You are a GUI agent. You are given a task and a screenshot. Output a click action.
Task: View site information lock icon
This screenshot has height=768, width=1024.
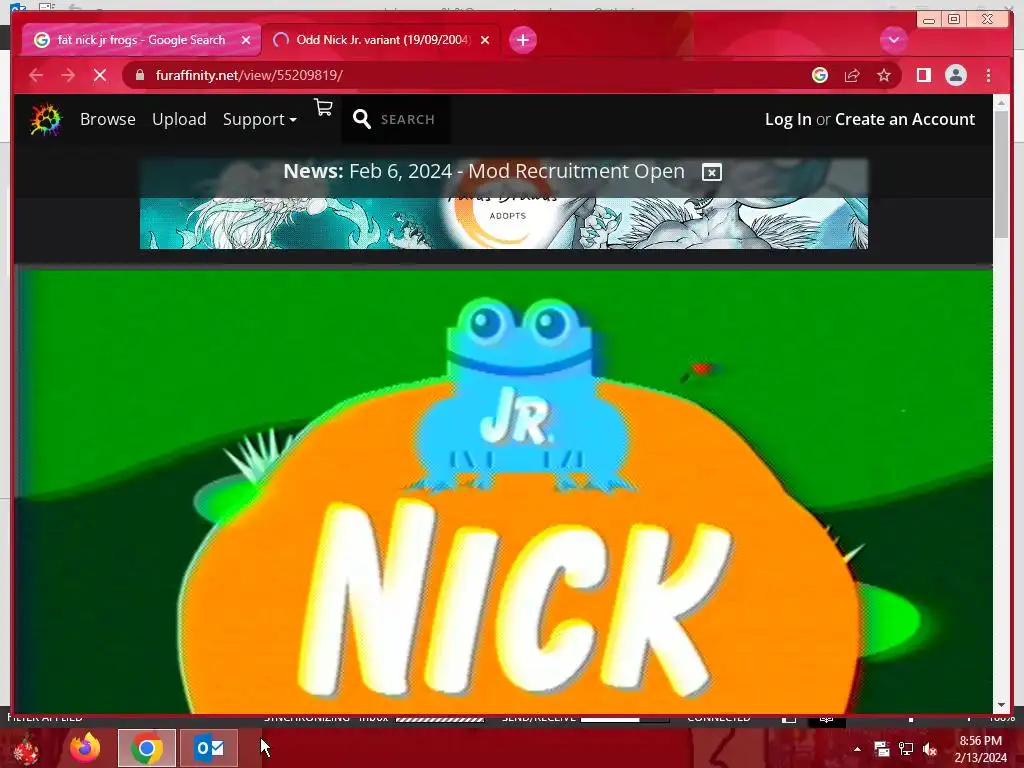click(140, 75)
